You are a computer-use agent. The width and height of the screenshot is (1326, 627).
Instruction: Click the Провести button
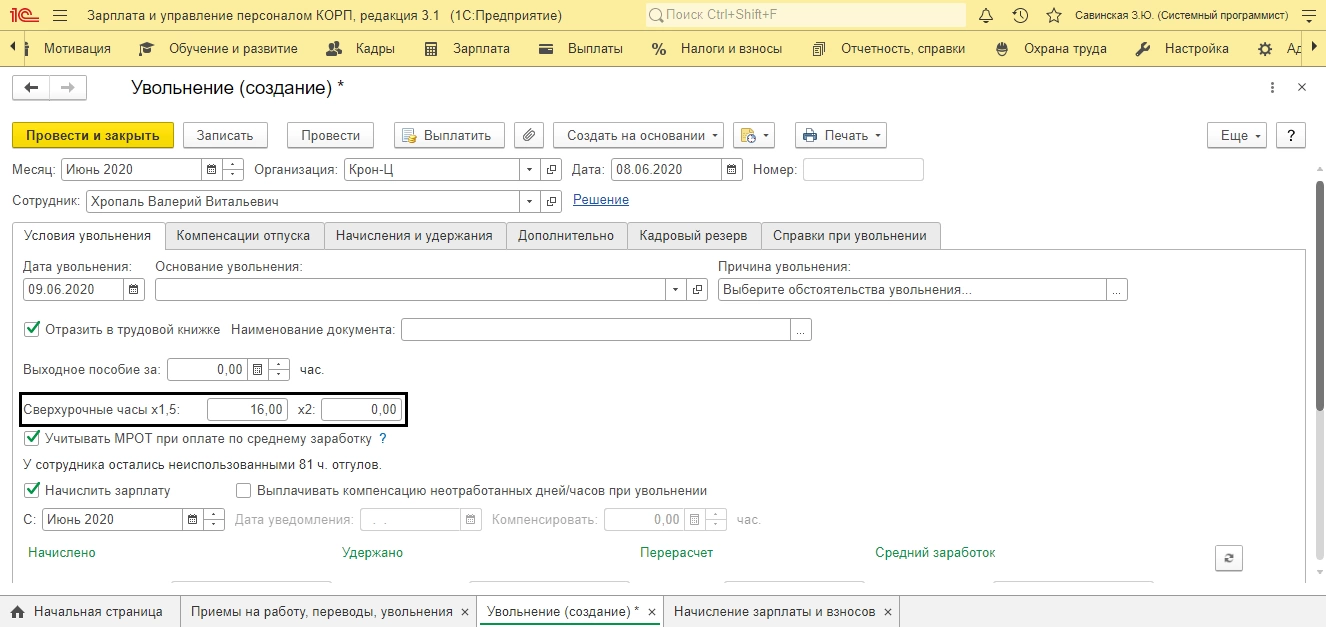coord(330,135)
